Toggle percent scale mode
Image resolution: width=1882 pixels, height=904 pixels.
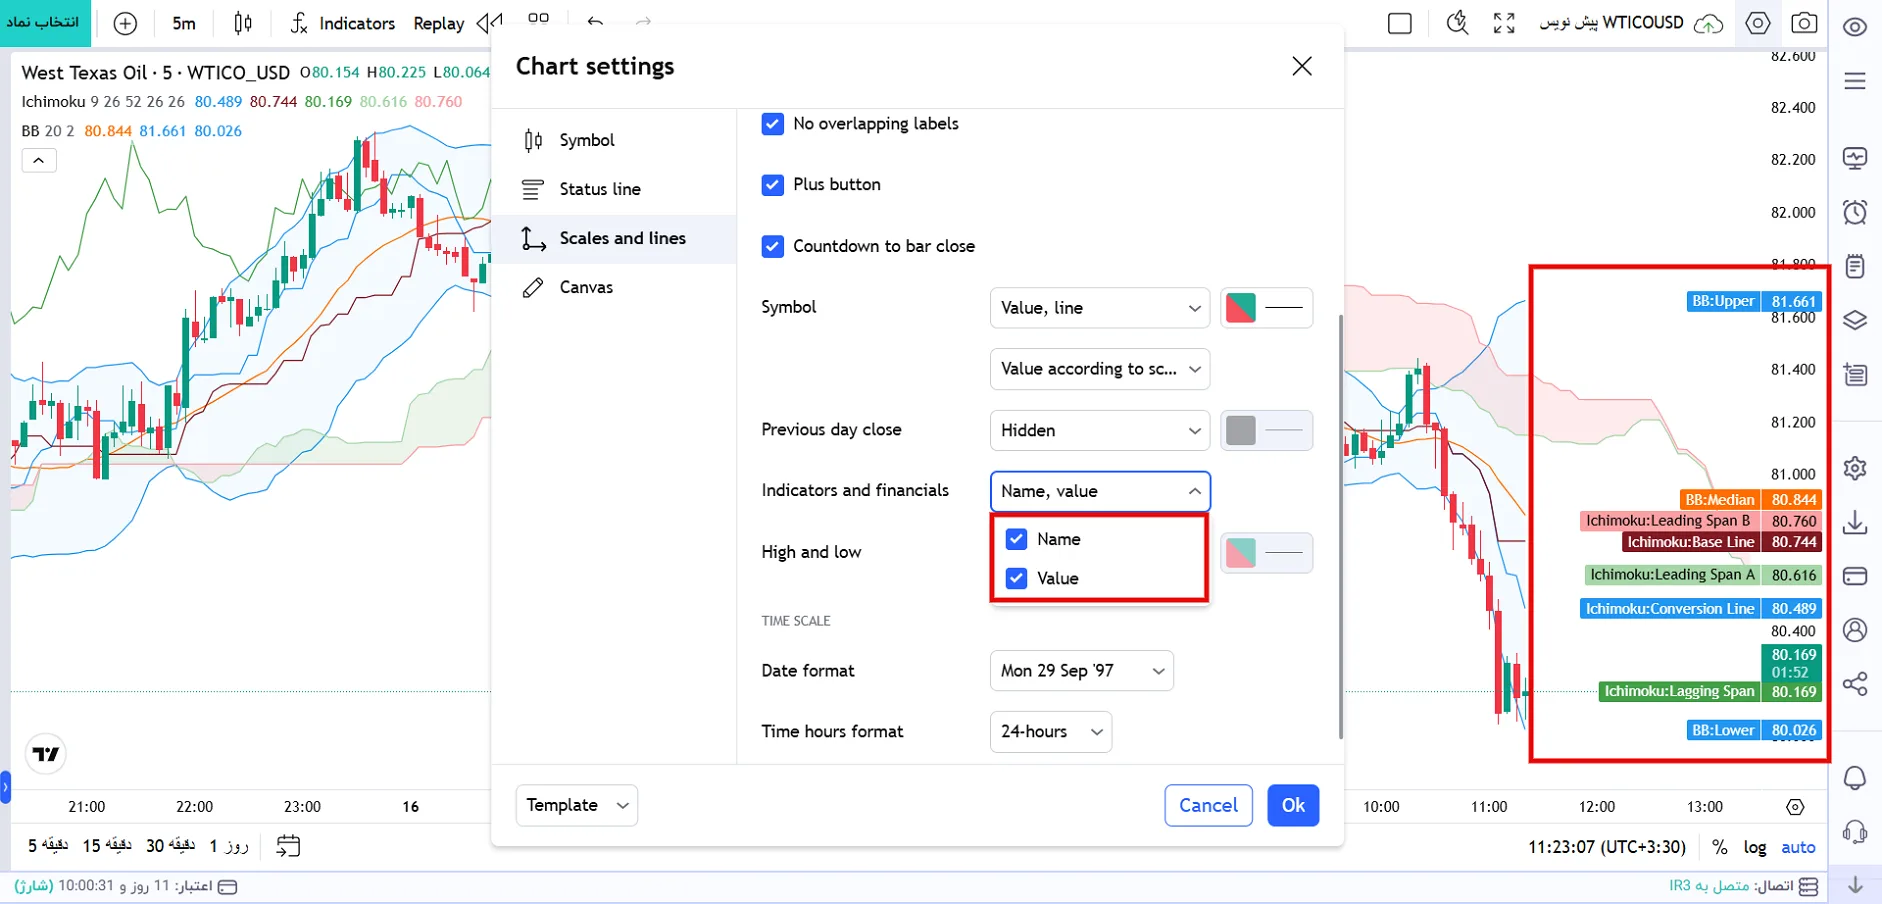1719,847
